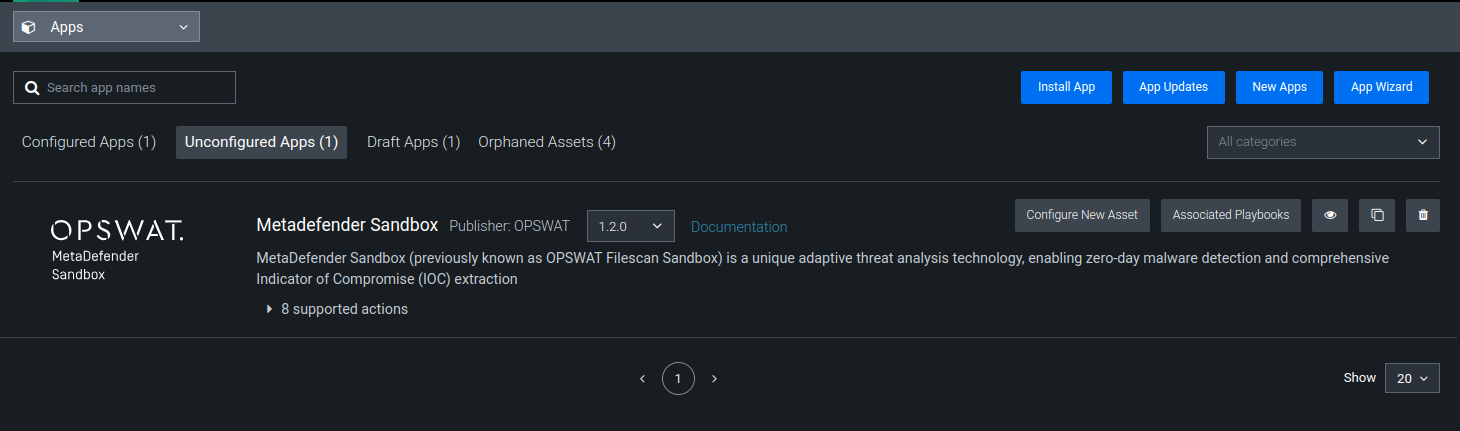The width and height of the screenshot is (1460, 431).
Task: Go to previous page with left chevron
Action: (x=642, y=379)
